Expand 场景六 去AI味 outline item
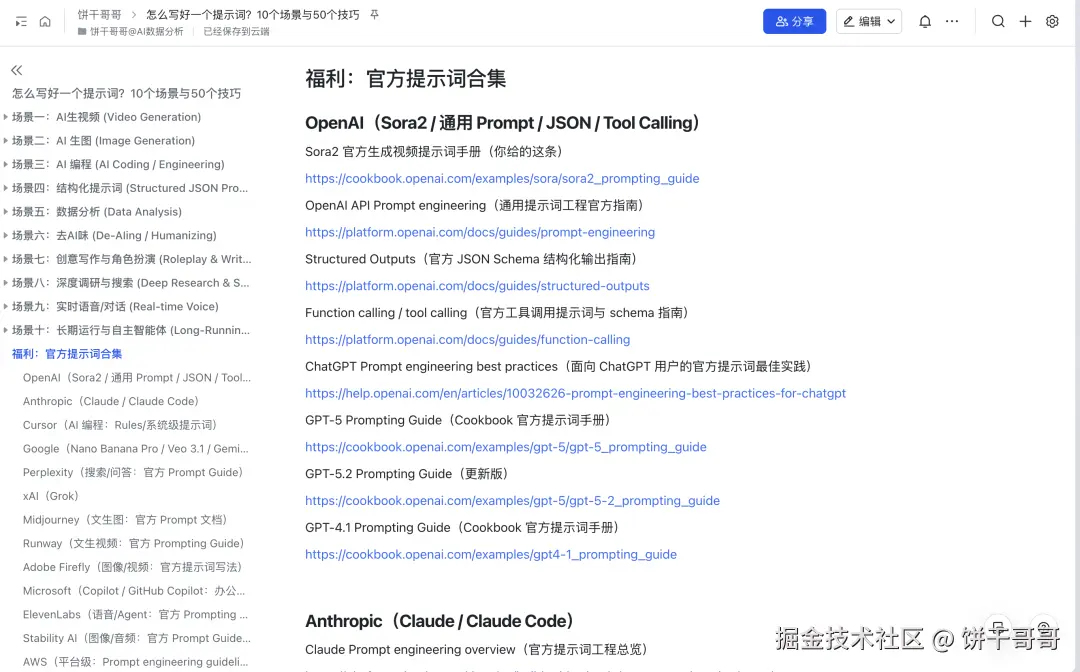 (x=6, y=235)
